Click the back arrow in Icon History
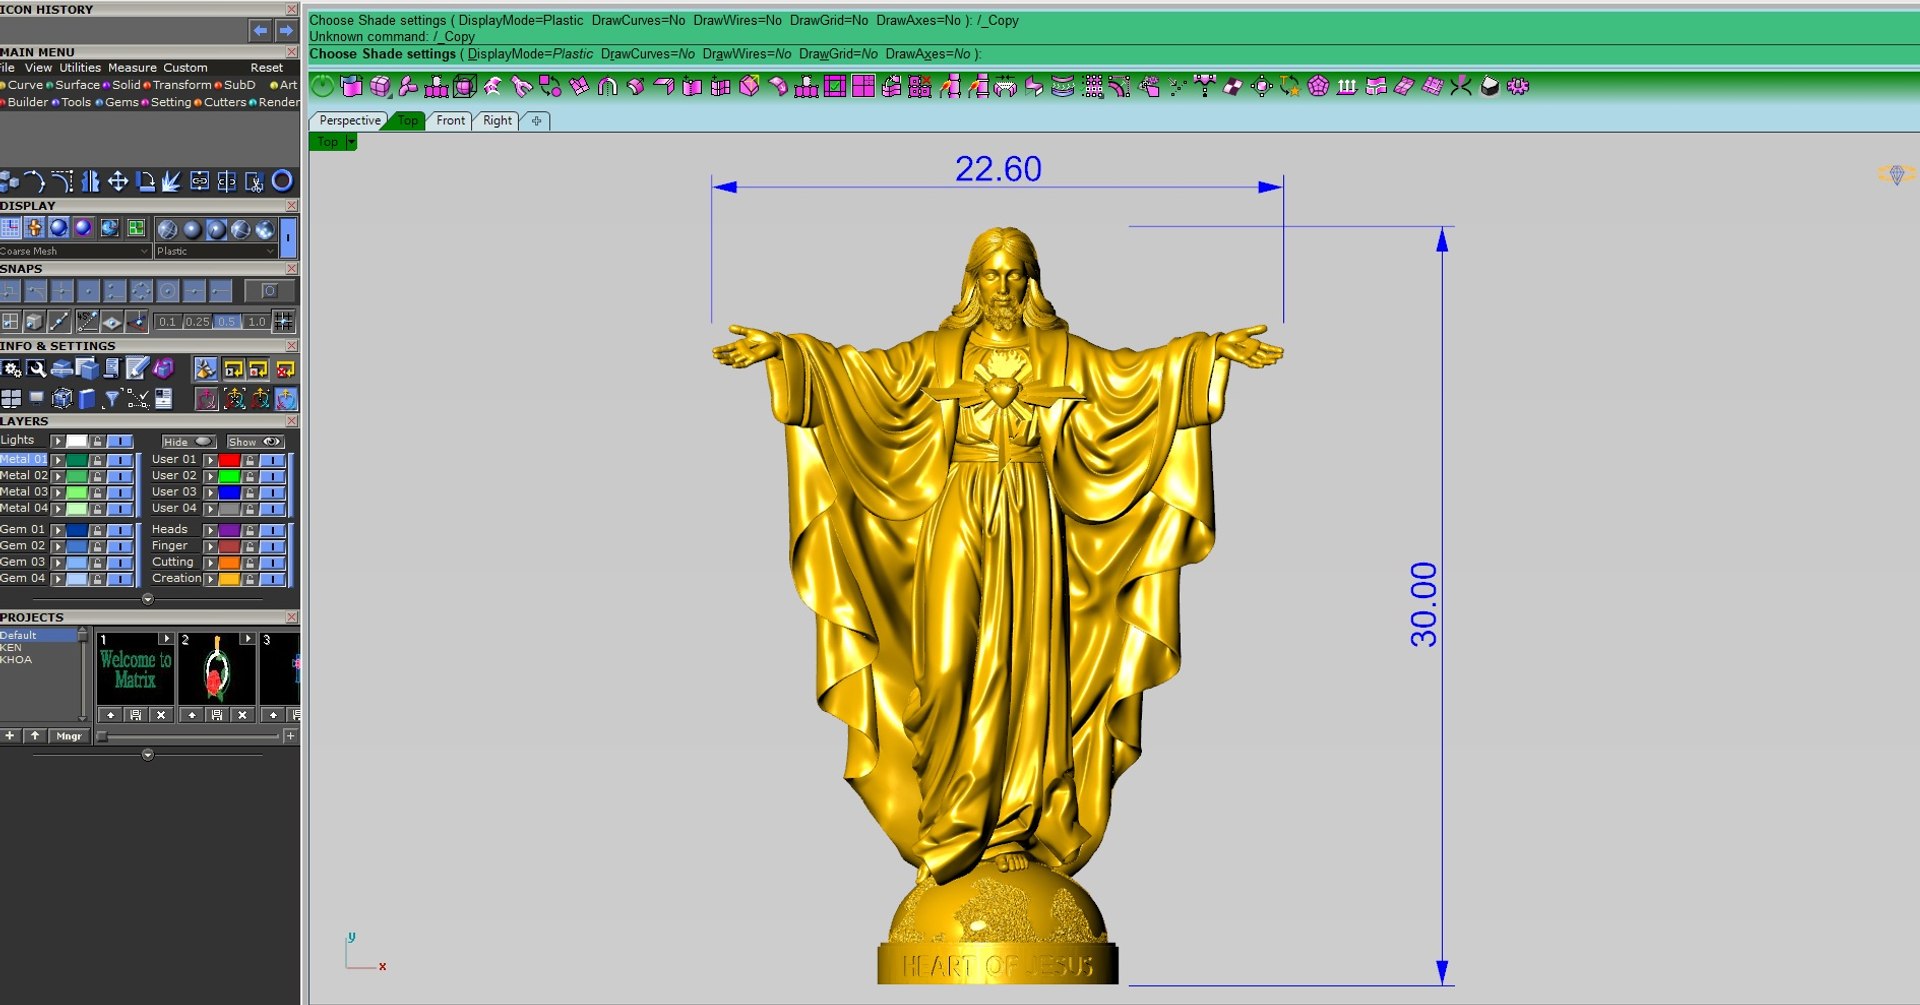 [x=260, y=31]
